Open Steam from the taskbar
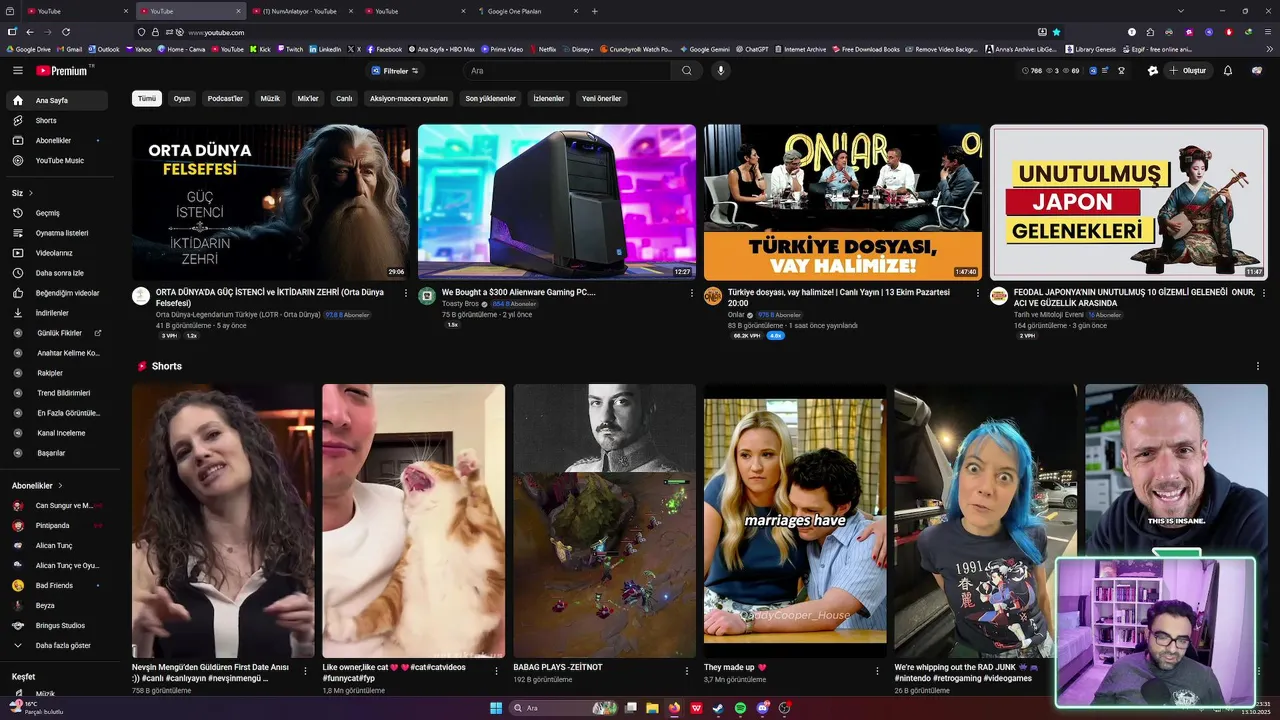Image resolution: width=1280 pixels, height=720 pixels. (x=718, y=708)
